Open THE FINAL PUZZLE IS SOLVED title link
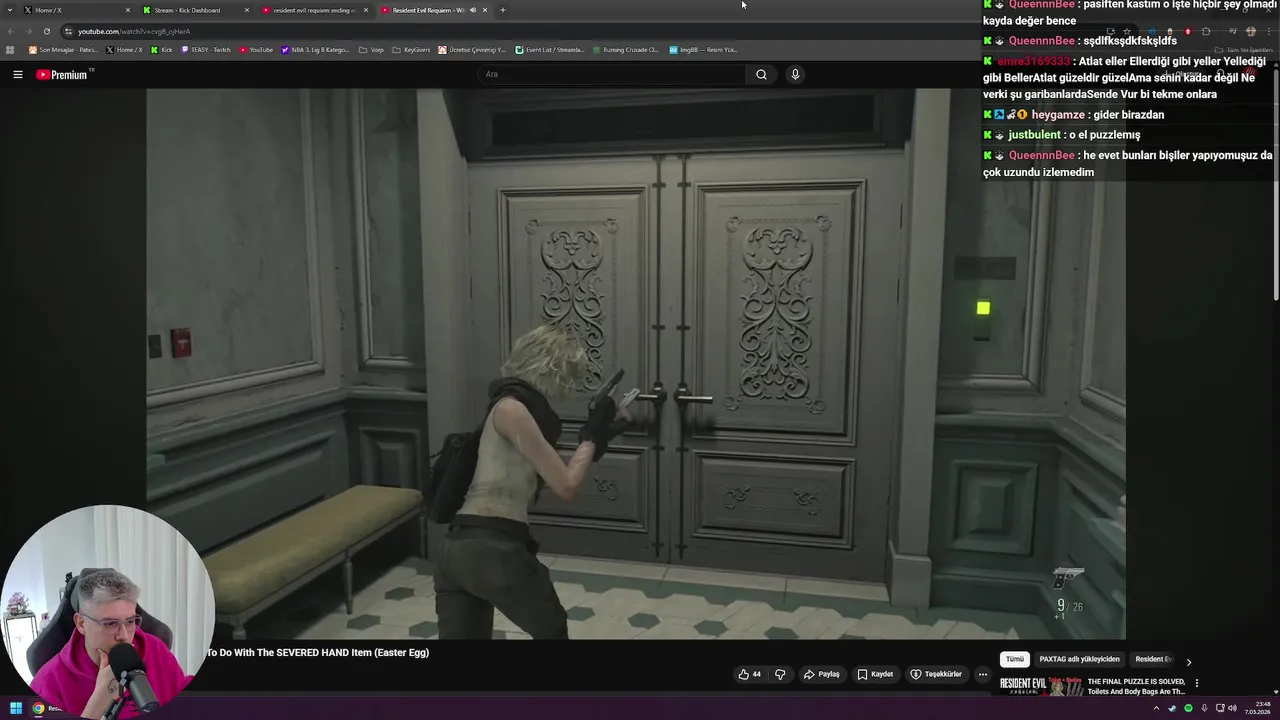Screen dimensions: 1280x720 [x=1136, y=686]
